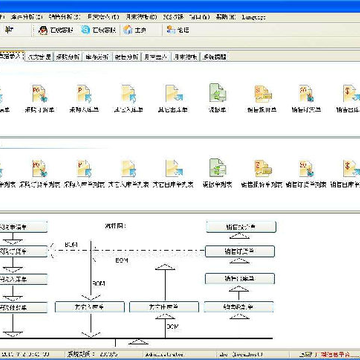
Task: Switch to the 采购分析 tab
Action: 68,57
